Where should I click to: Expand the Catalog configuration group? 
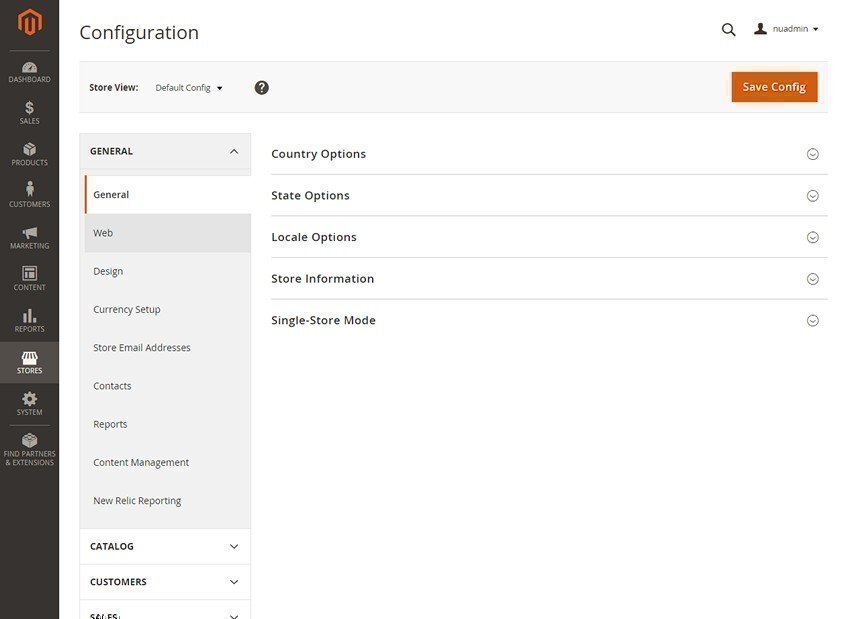[x=165, y=547]
